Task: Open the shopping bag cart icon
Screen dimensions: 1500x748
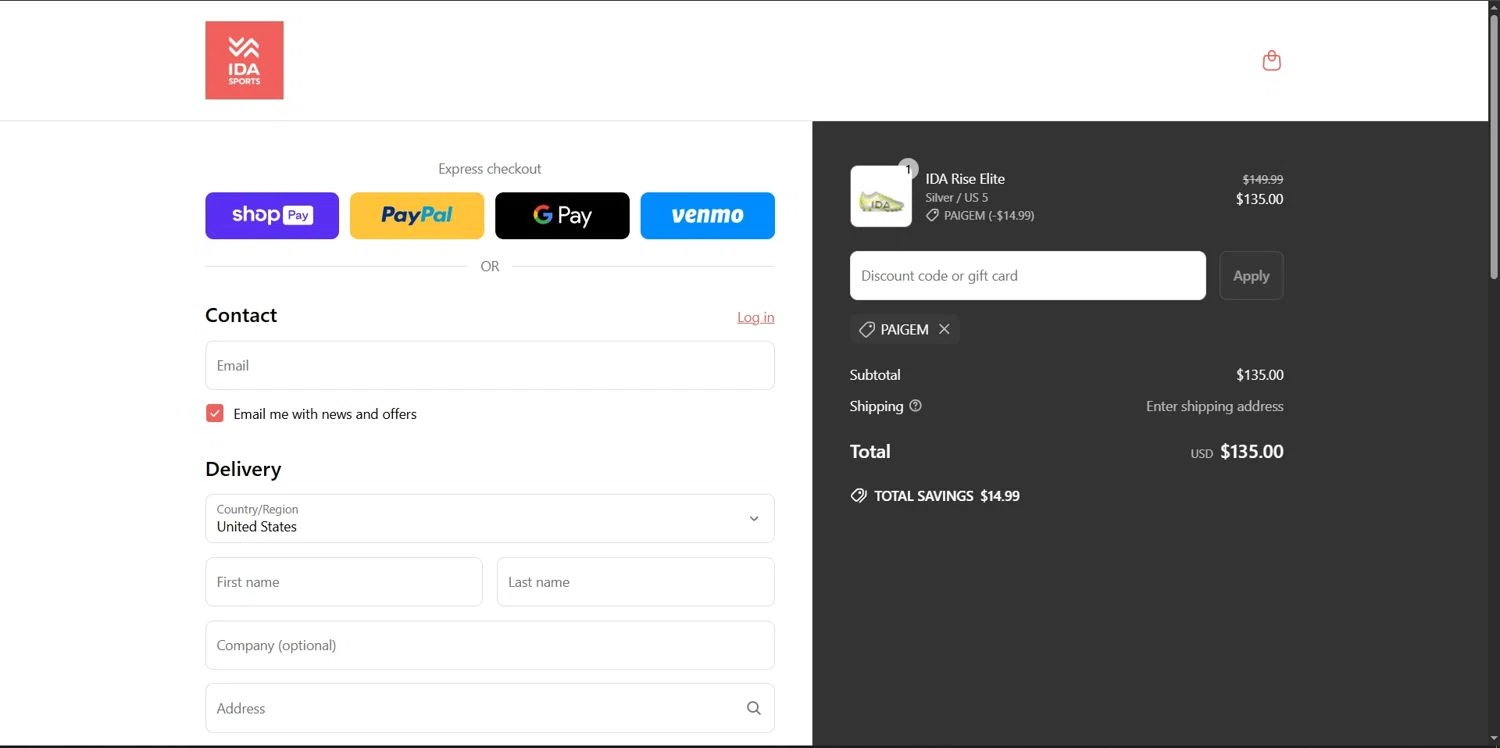Action: (1272, 61)
